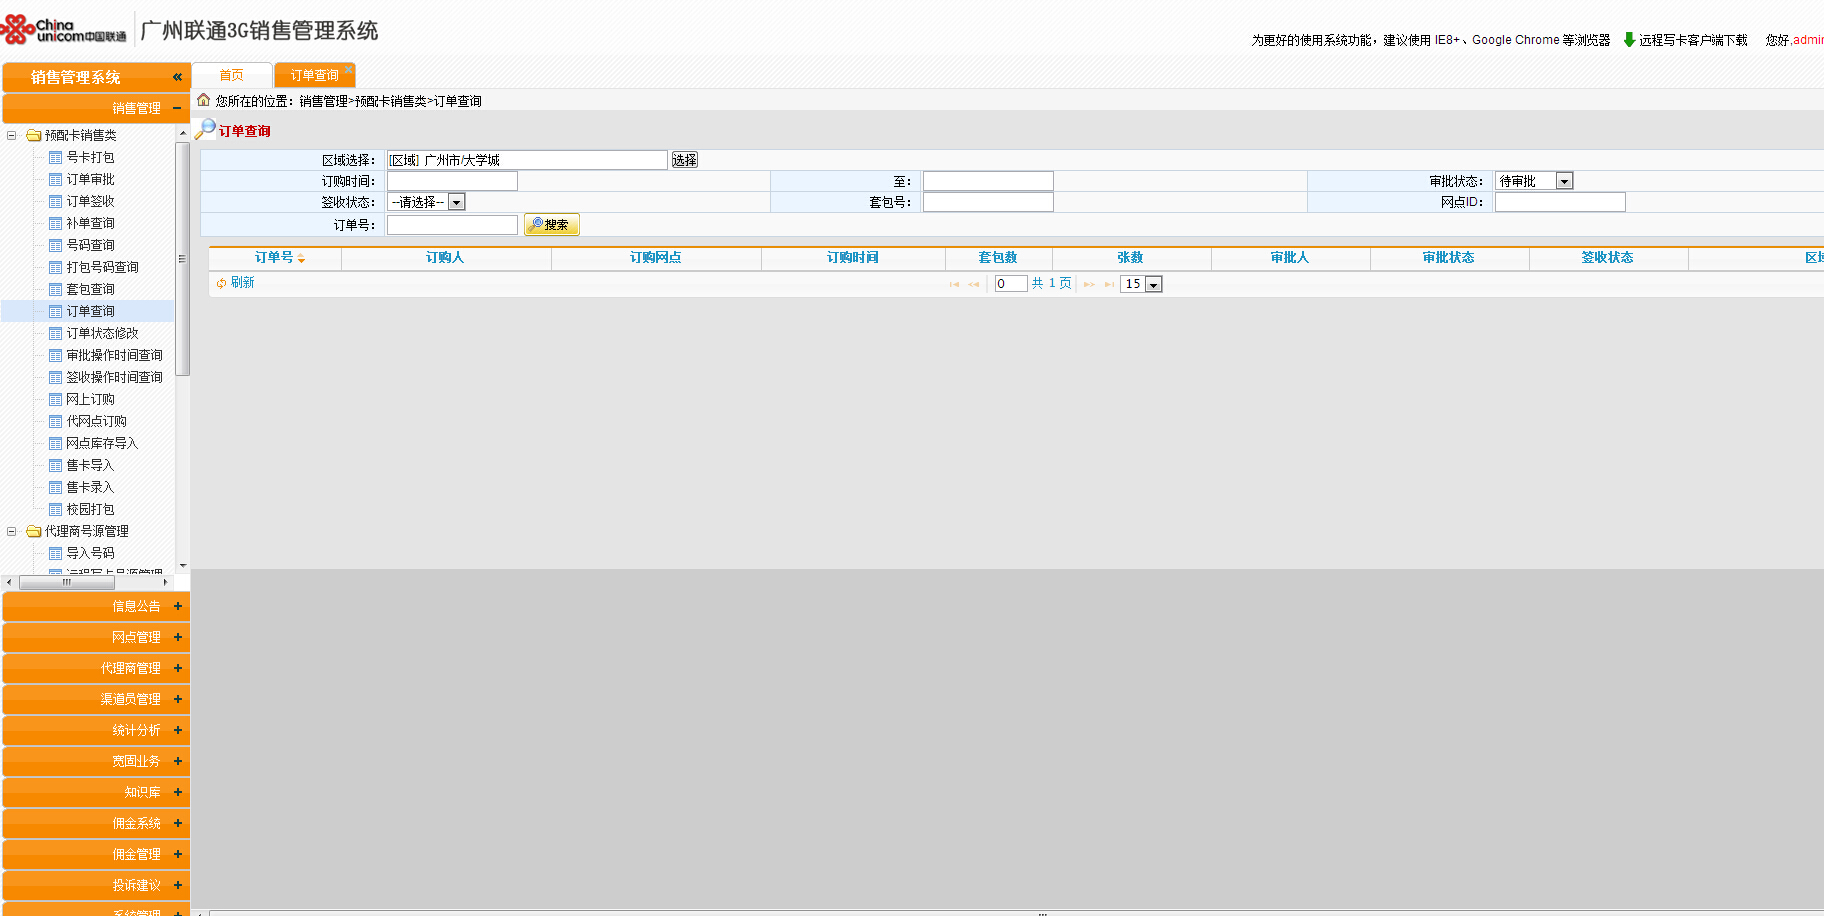Click the 售卡导入 page icon
The height and width of the screenshot is (916, 1824).
pos(56,465)
